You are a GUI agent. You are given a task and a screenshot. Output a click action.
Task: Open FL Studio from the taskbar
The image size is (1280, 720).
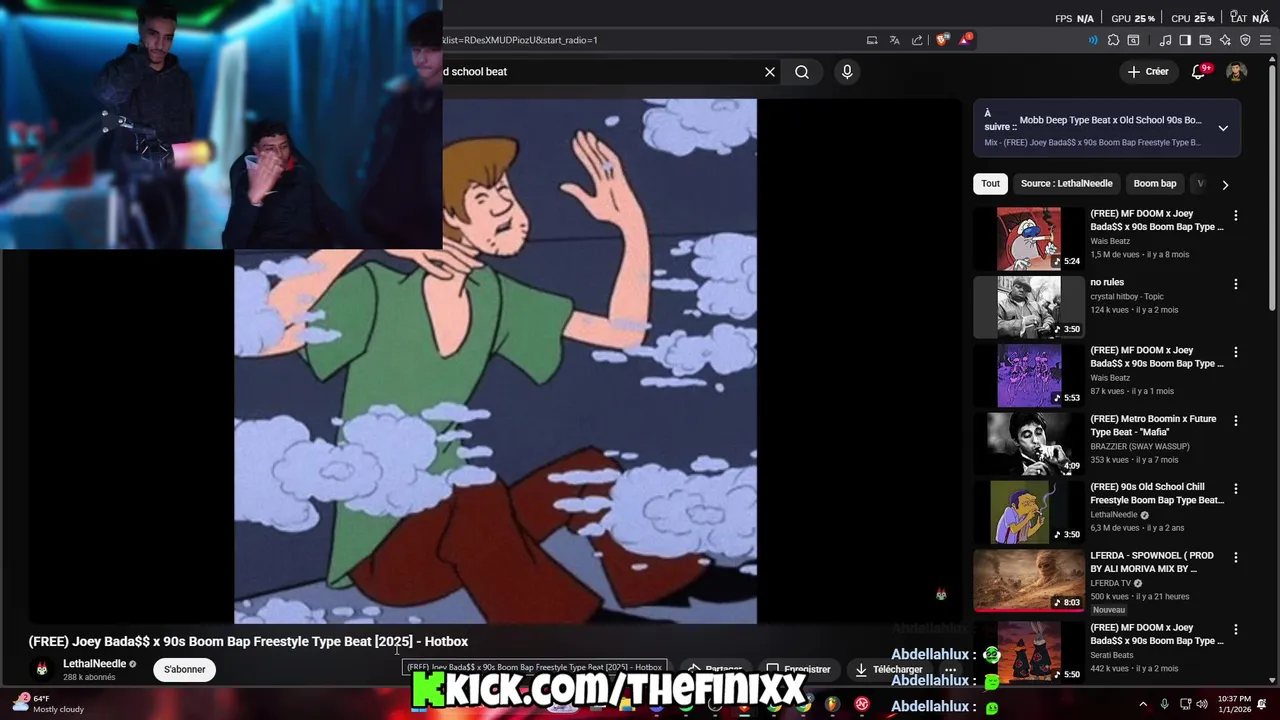tap(832, 704)
